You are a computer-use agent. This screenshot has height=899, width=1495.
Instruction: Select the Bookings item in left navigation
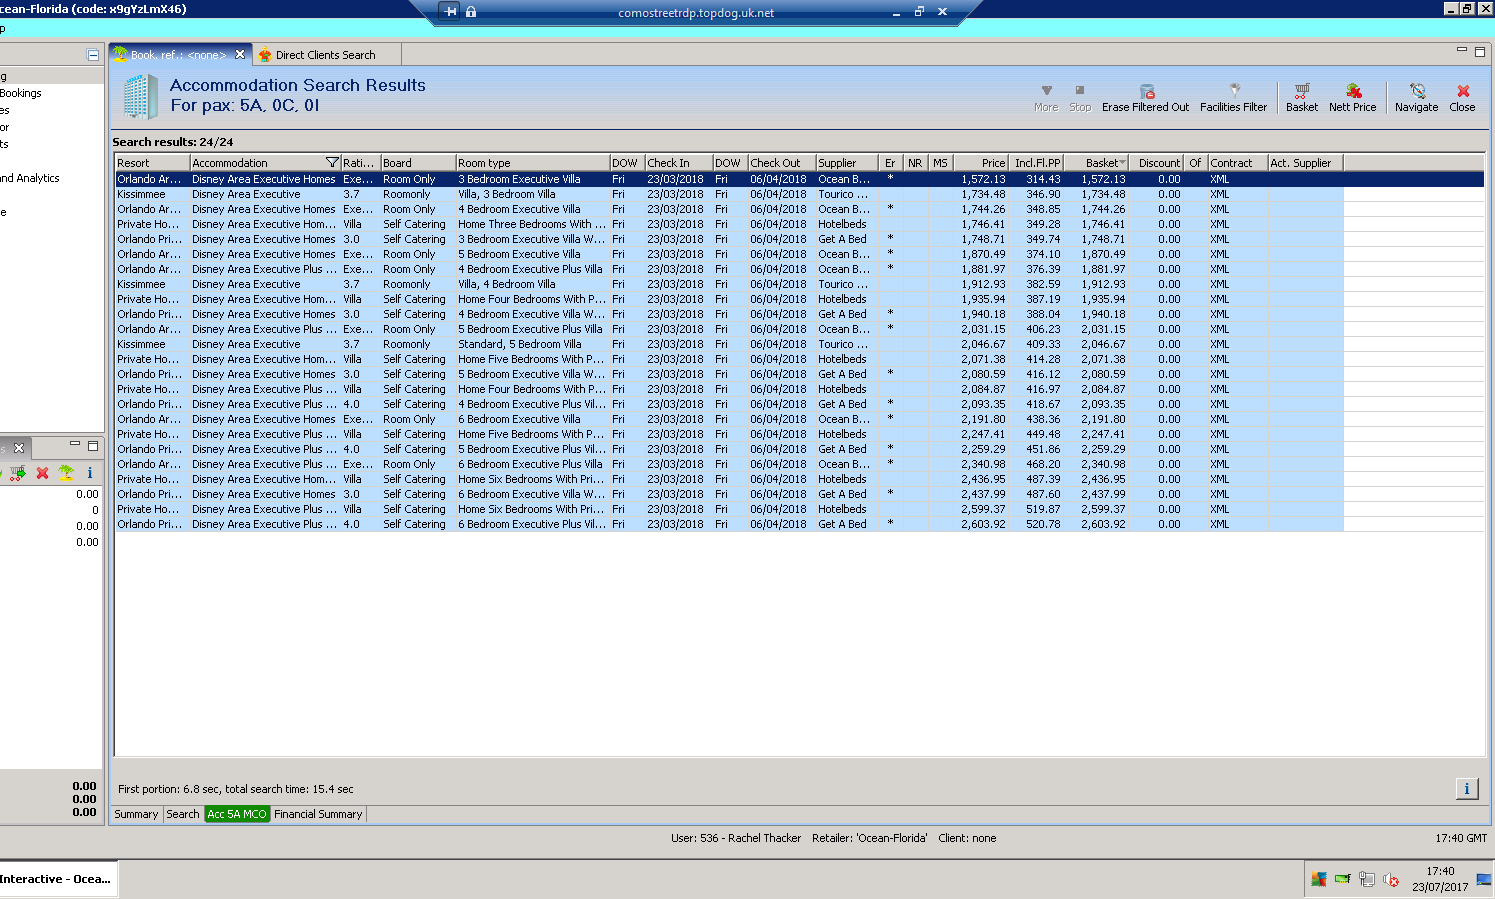pos(21,93)
